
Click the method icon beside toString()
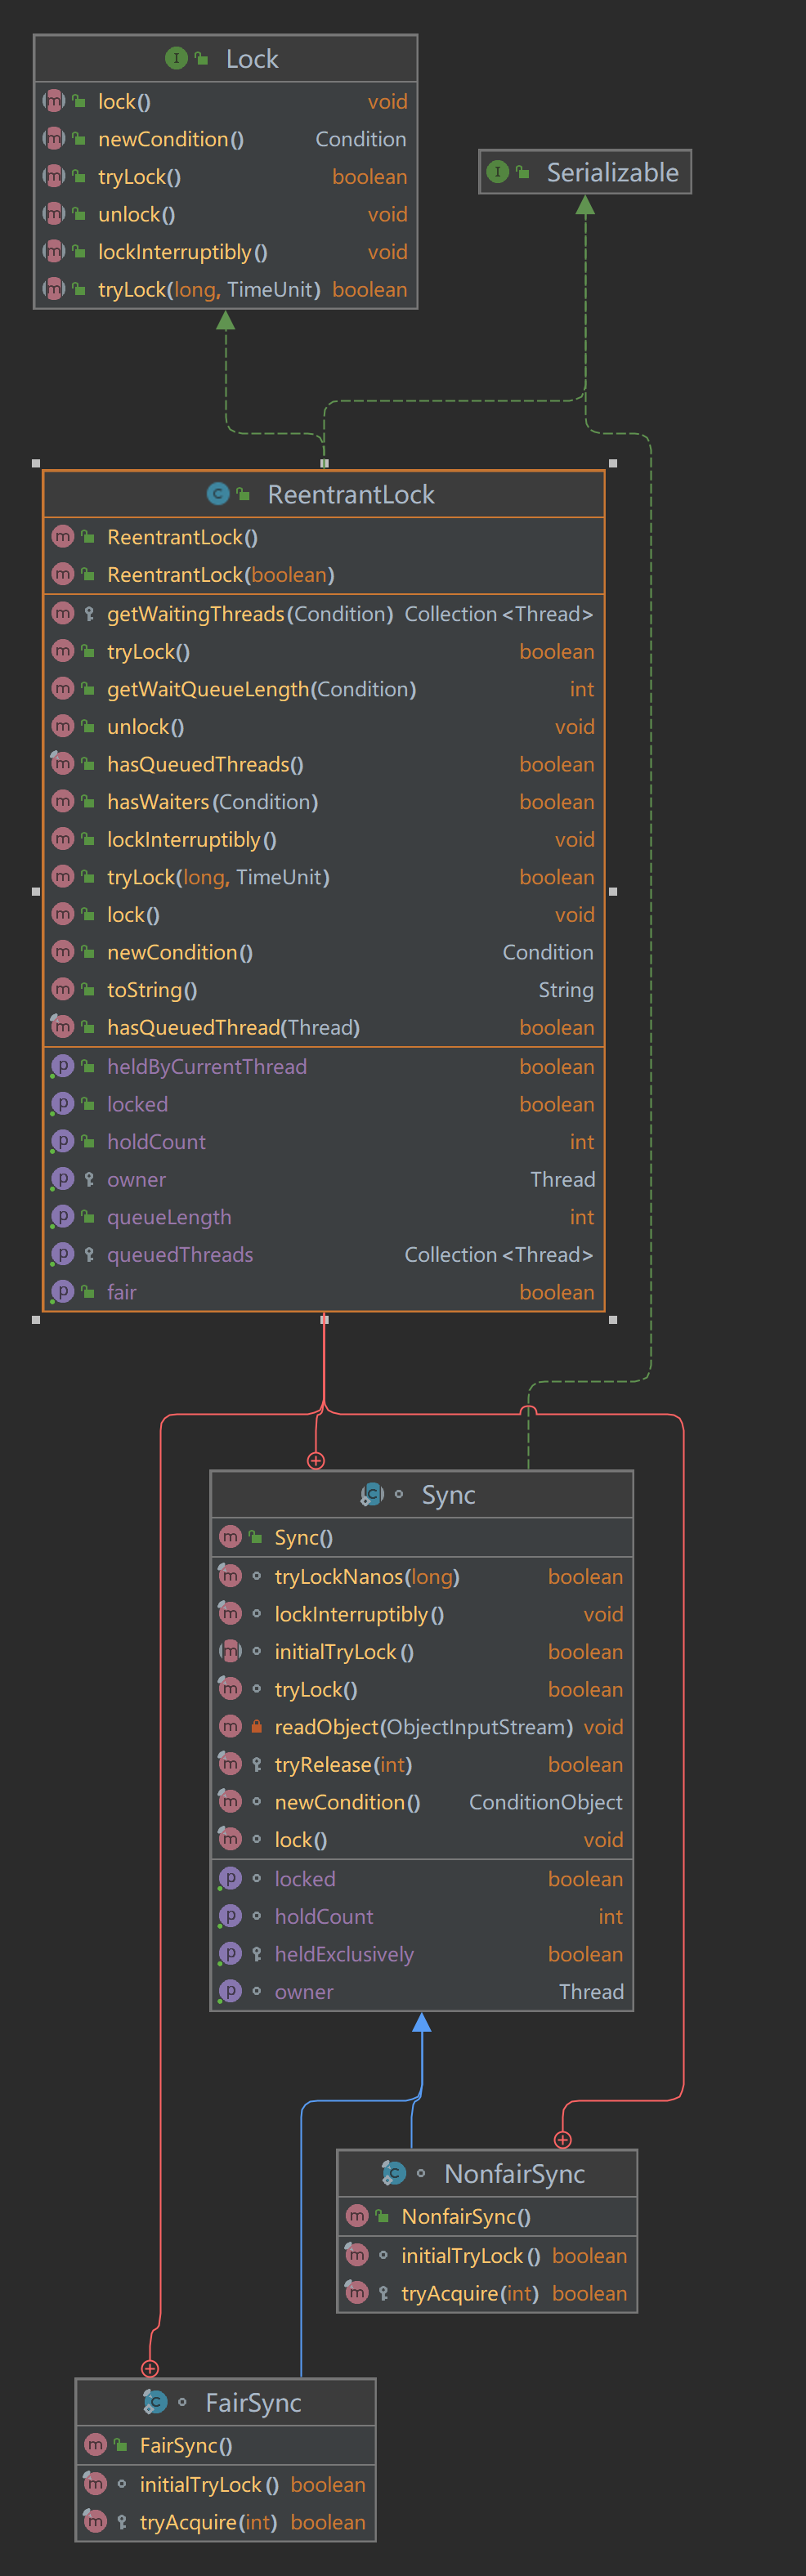tap(62, 990)
